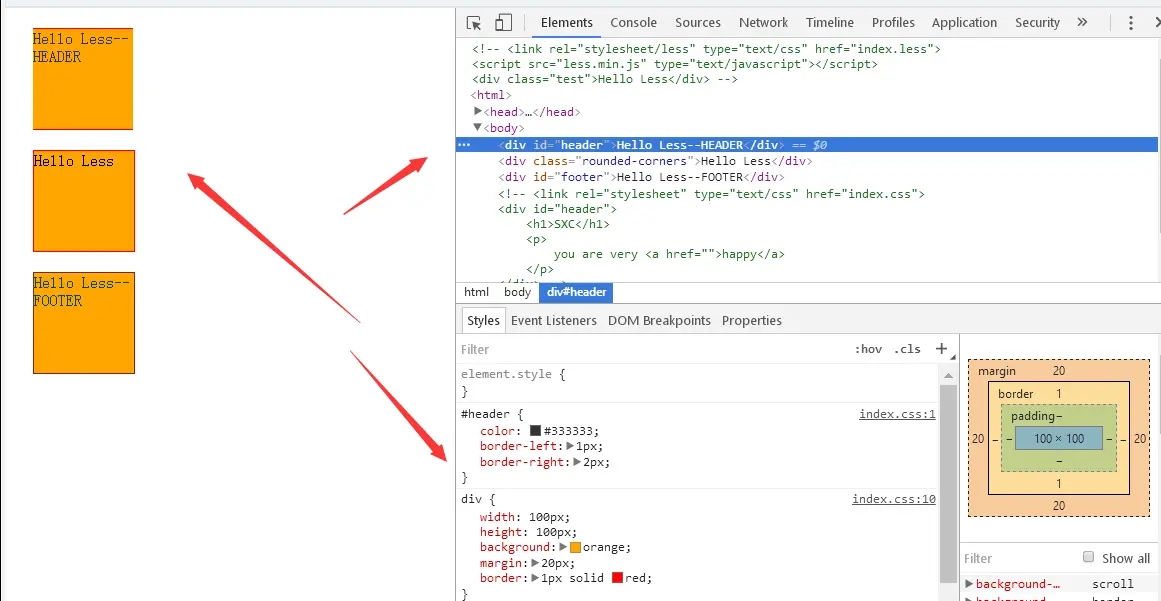The height and width of the screenshot is (601, 1161).
Task: Click the #header selector text
Action: click(x=484, y=414)
